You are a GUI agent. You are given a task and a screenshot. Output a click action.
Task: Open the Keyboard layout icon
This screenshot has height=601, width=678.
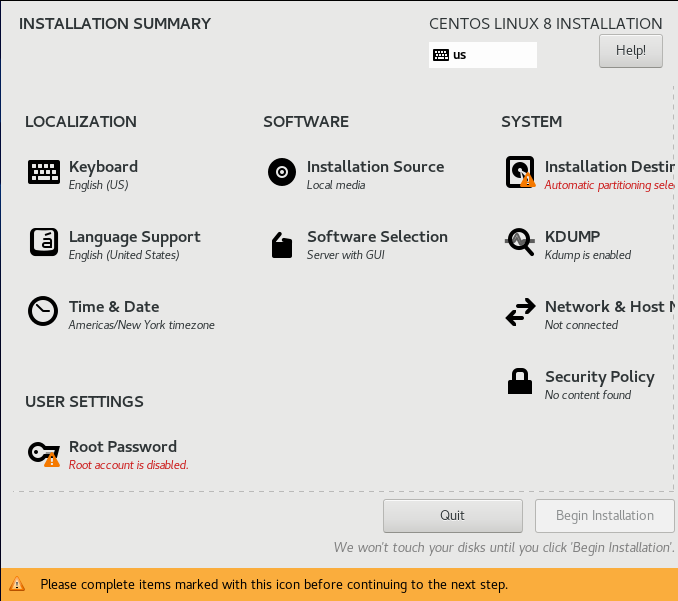[44, 172]
